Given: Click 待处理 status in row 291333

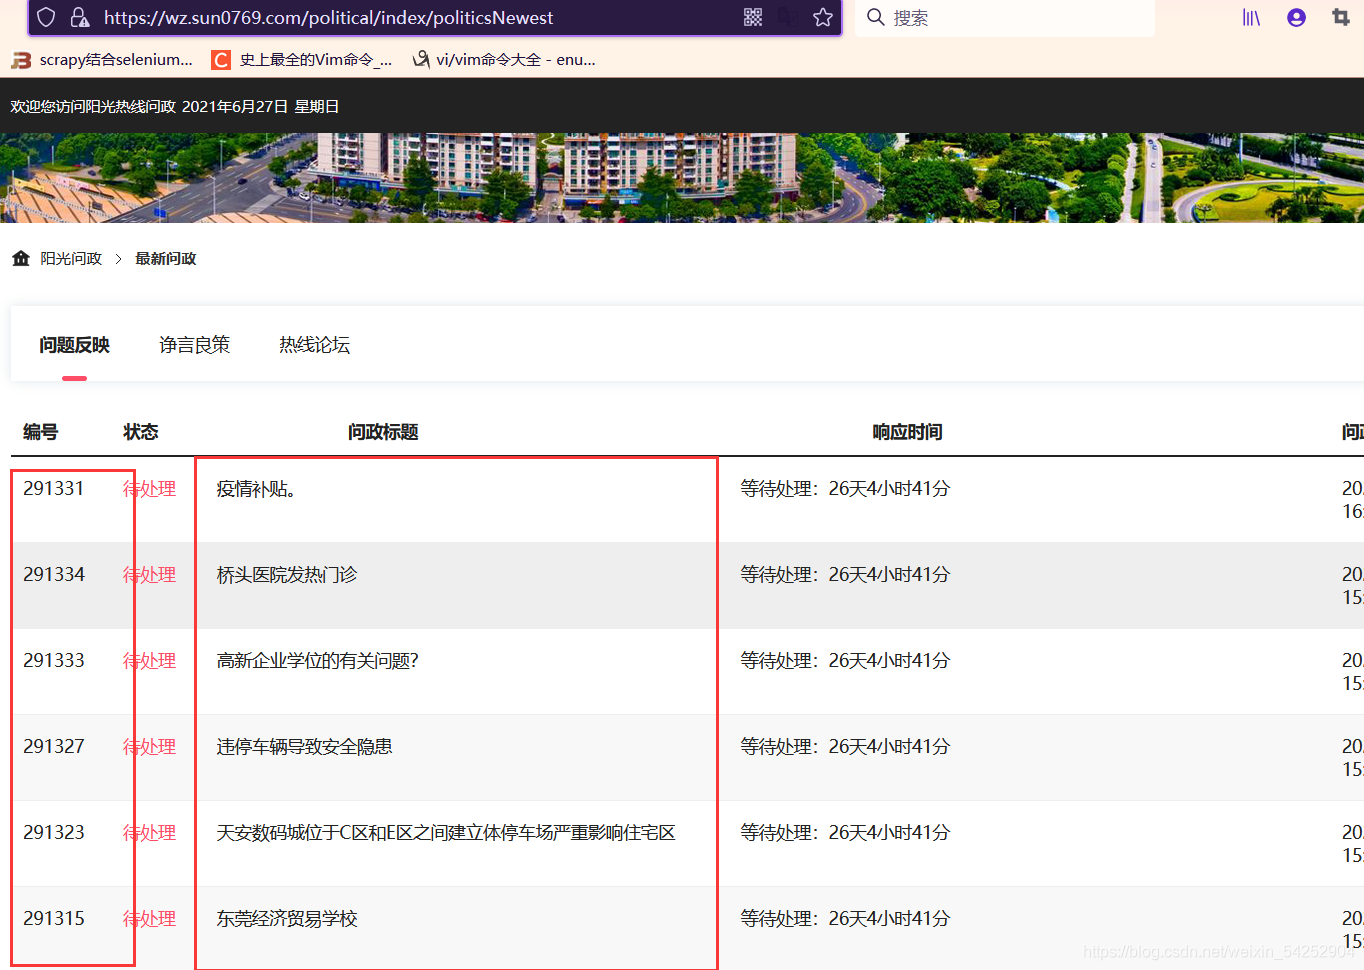Looking at the screenshot, I should coord(150,661).
